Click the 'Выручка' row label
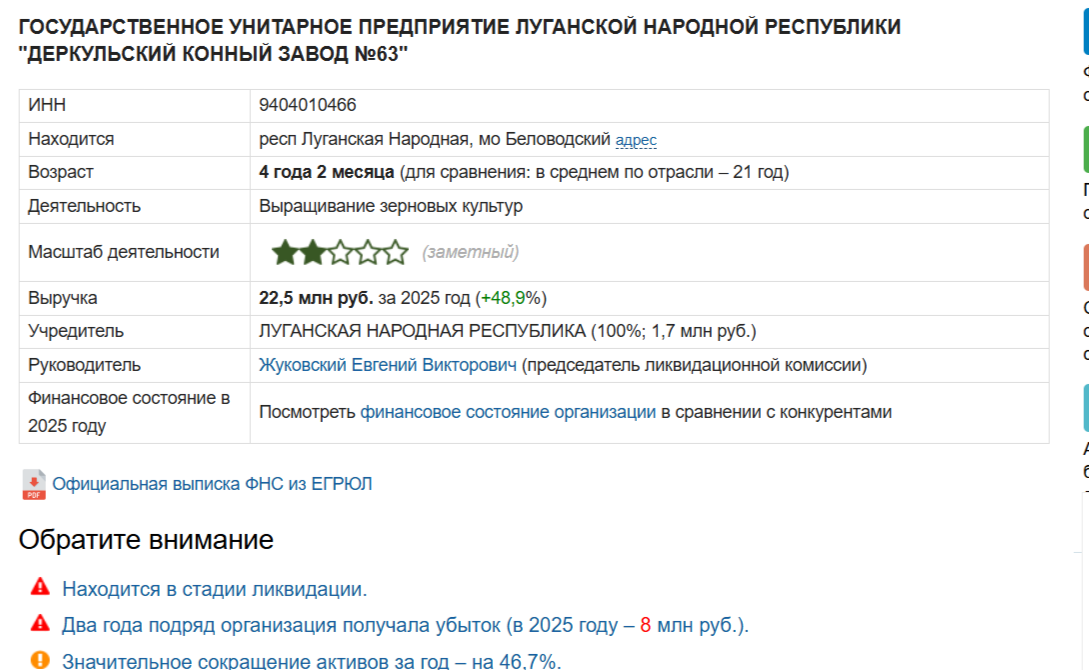 pos(63,299)
